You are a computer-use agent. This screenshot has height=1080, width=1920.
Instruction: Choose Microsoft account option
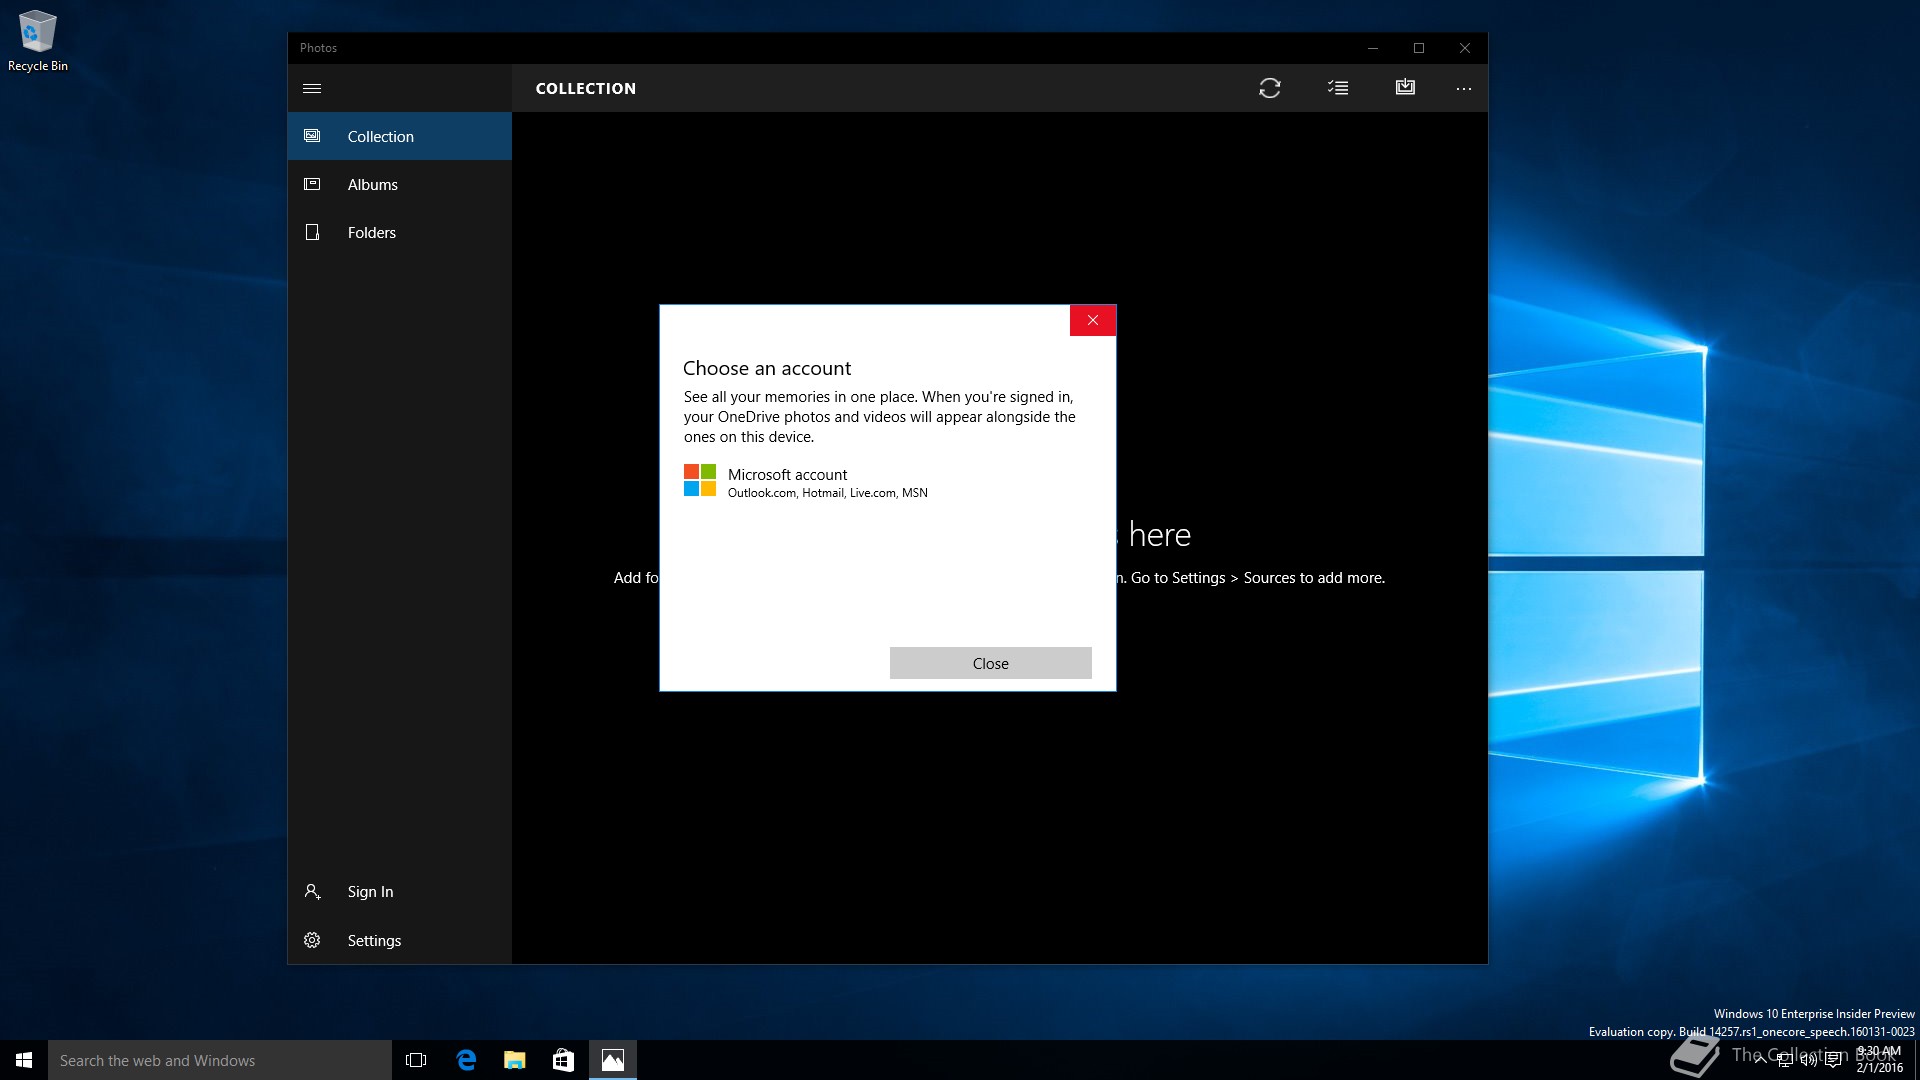pos(805,482)
